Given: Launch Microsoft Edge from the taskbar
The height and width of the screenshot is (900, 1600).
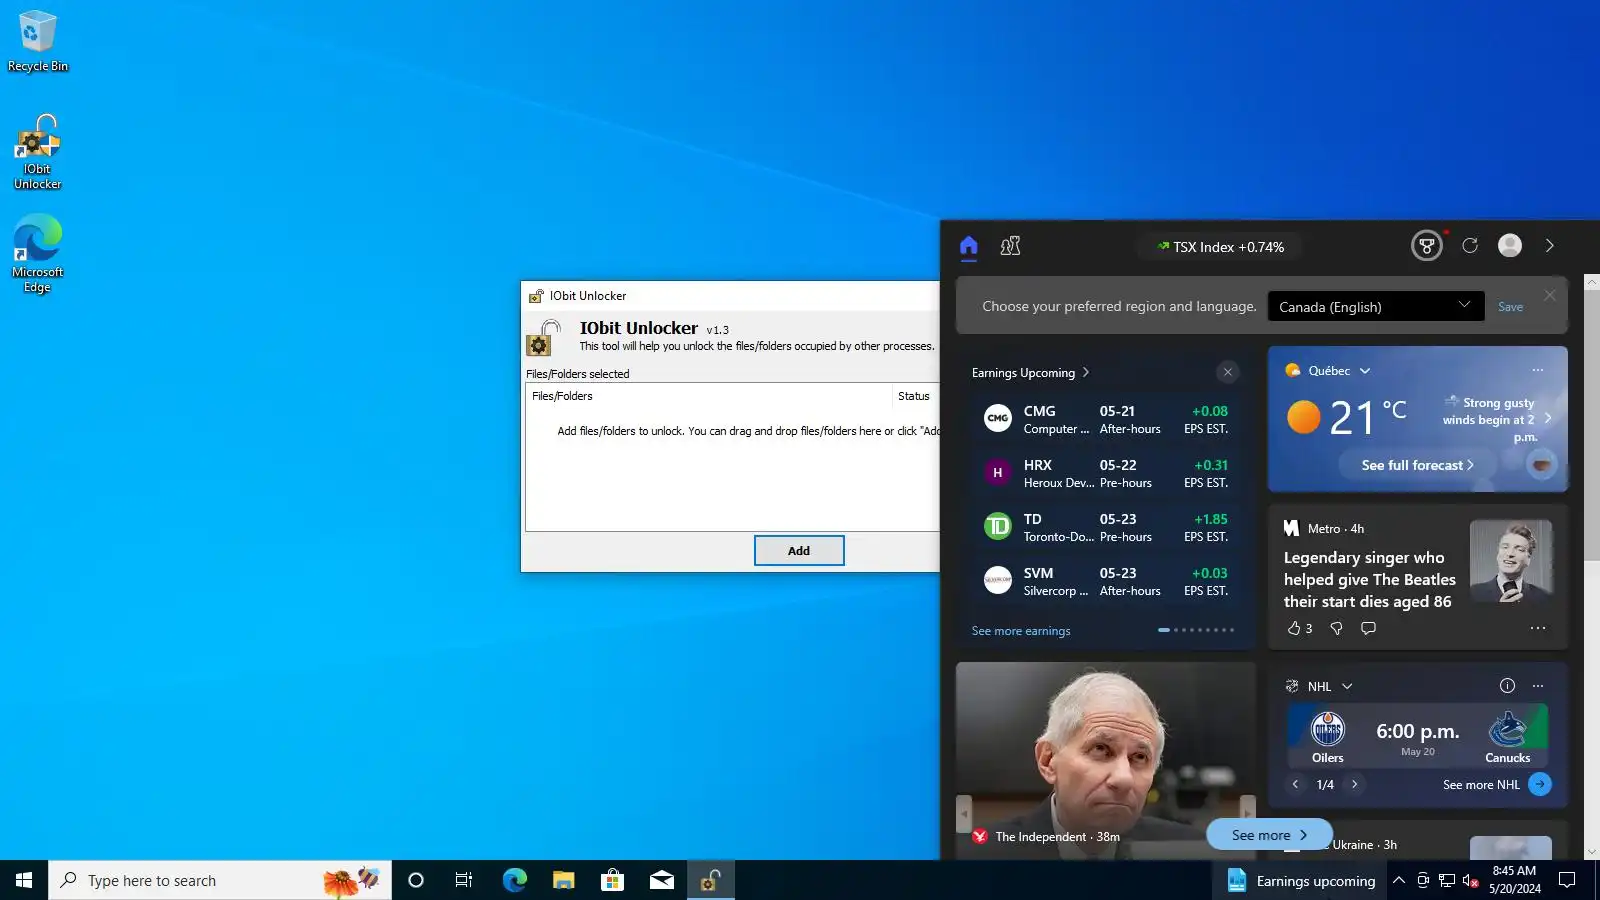Looking at the screenshot, I should [x=514, y=880].
